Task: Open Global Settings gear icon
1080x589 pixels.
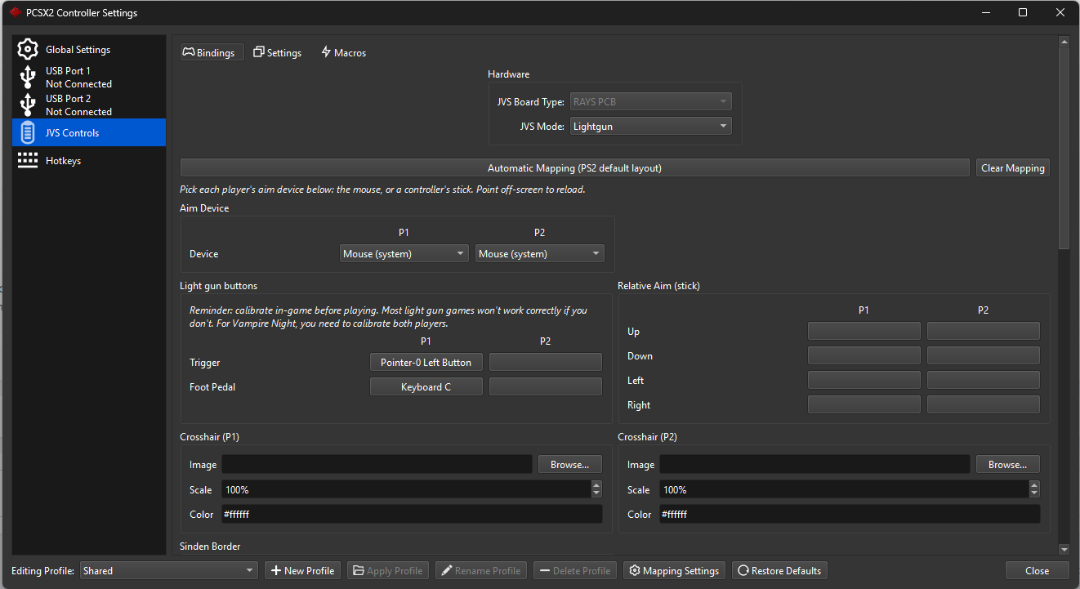Action: point(28,49)
